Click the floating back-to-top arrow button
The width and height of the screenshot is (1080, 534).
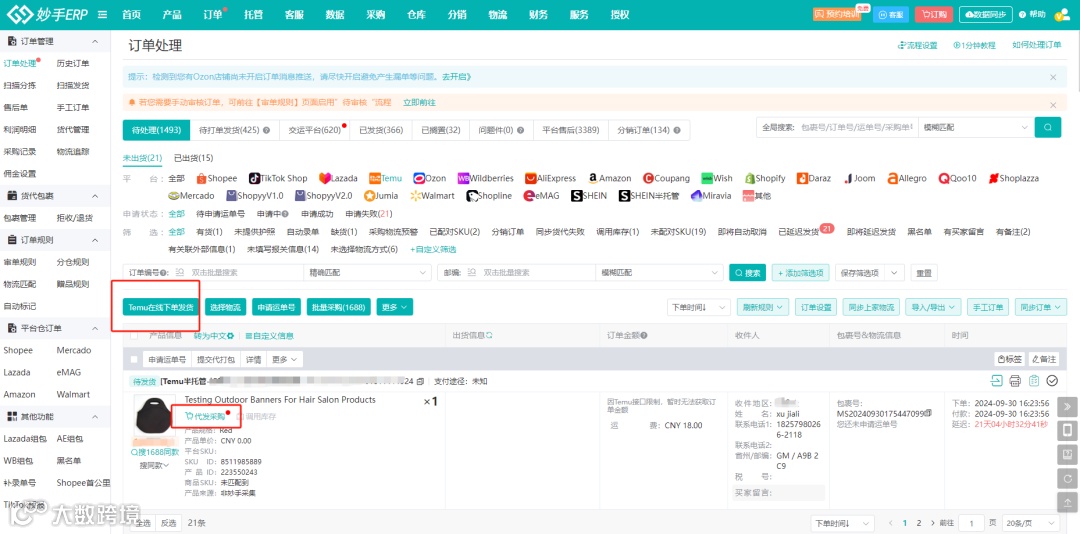(x=1067, y=502)
